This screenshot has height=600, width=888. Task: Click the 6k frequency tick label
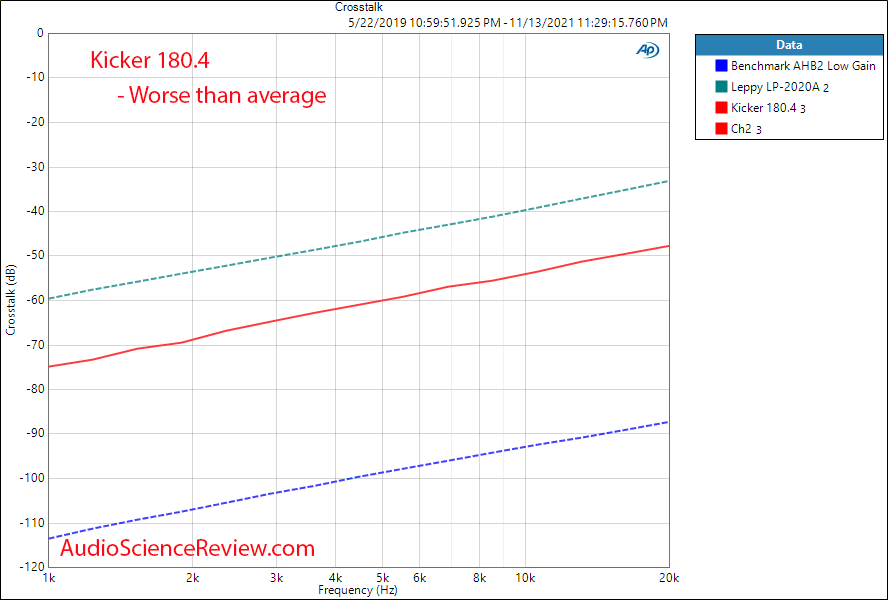pos(420,578)
